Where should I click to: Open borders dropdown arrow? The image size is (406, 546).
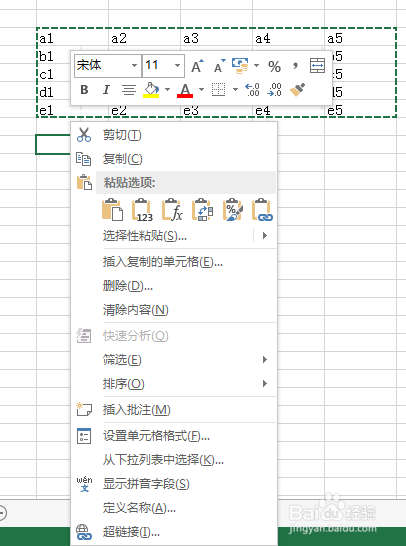pyautogui.click(x=235, y=90)
